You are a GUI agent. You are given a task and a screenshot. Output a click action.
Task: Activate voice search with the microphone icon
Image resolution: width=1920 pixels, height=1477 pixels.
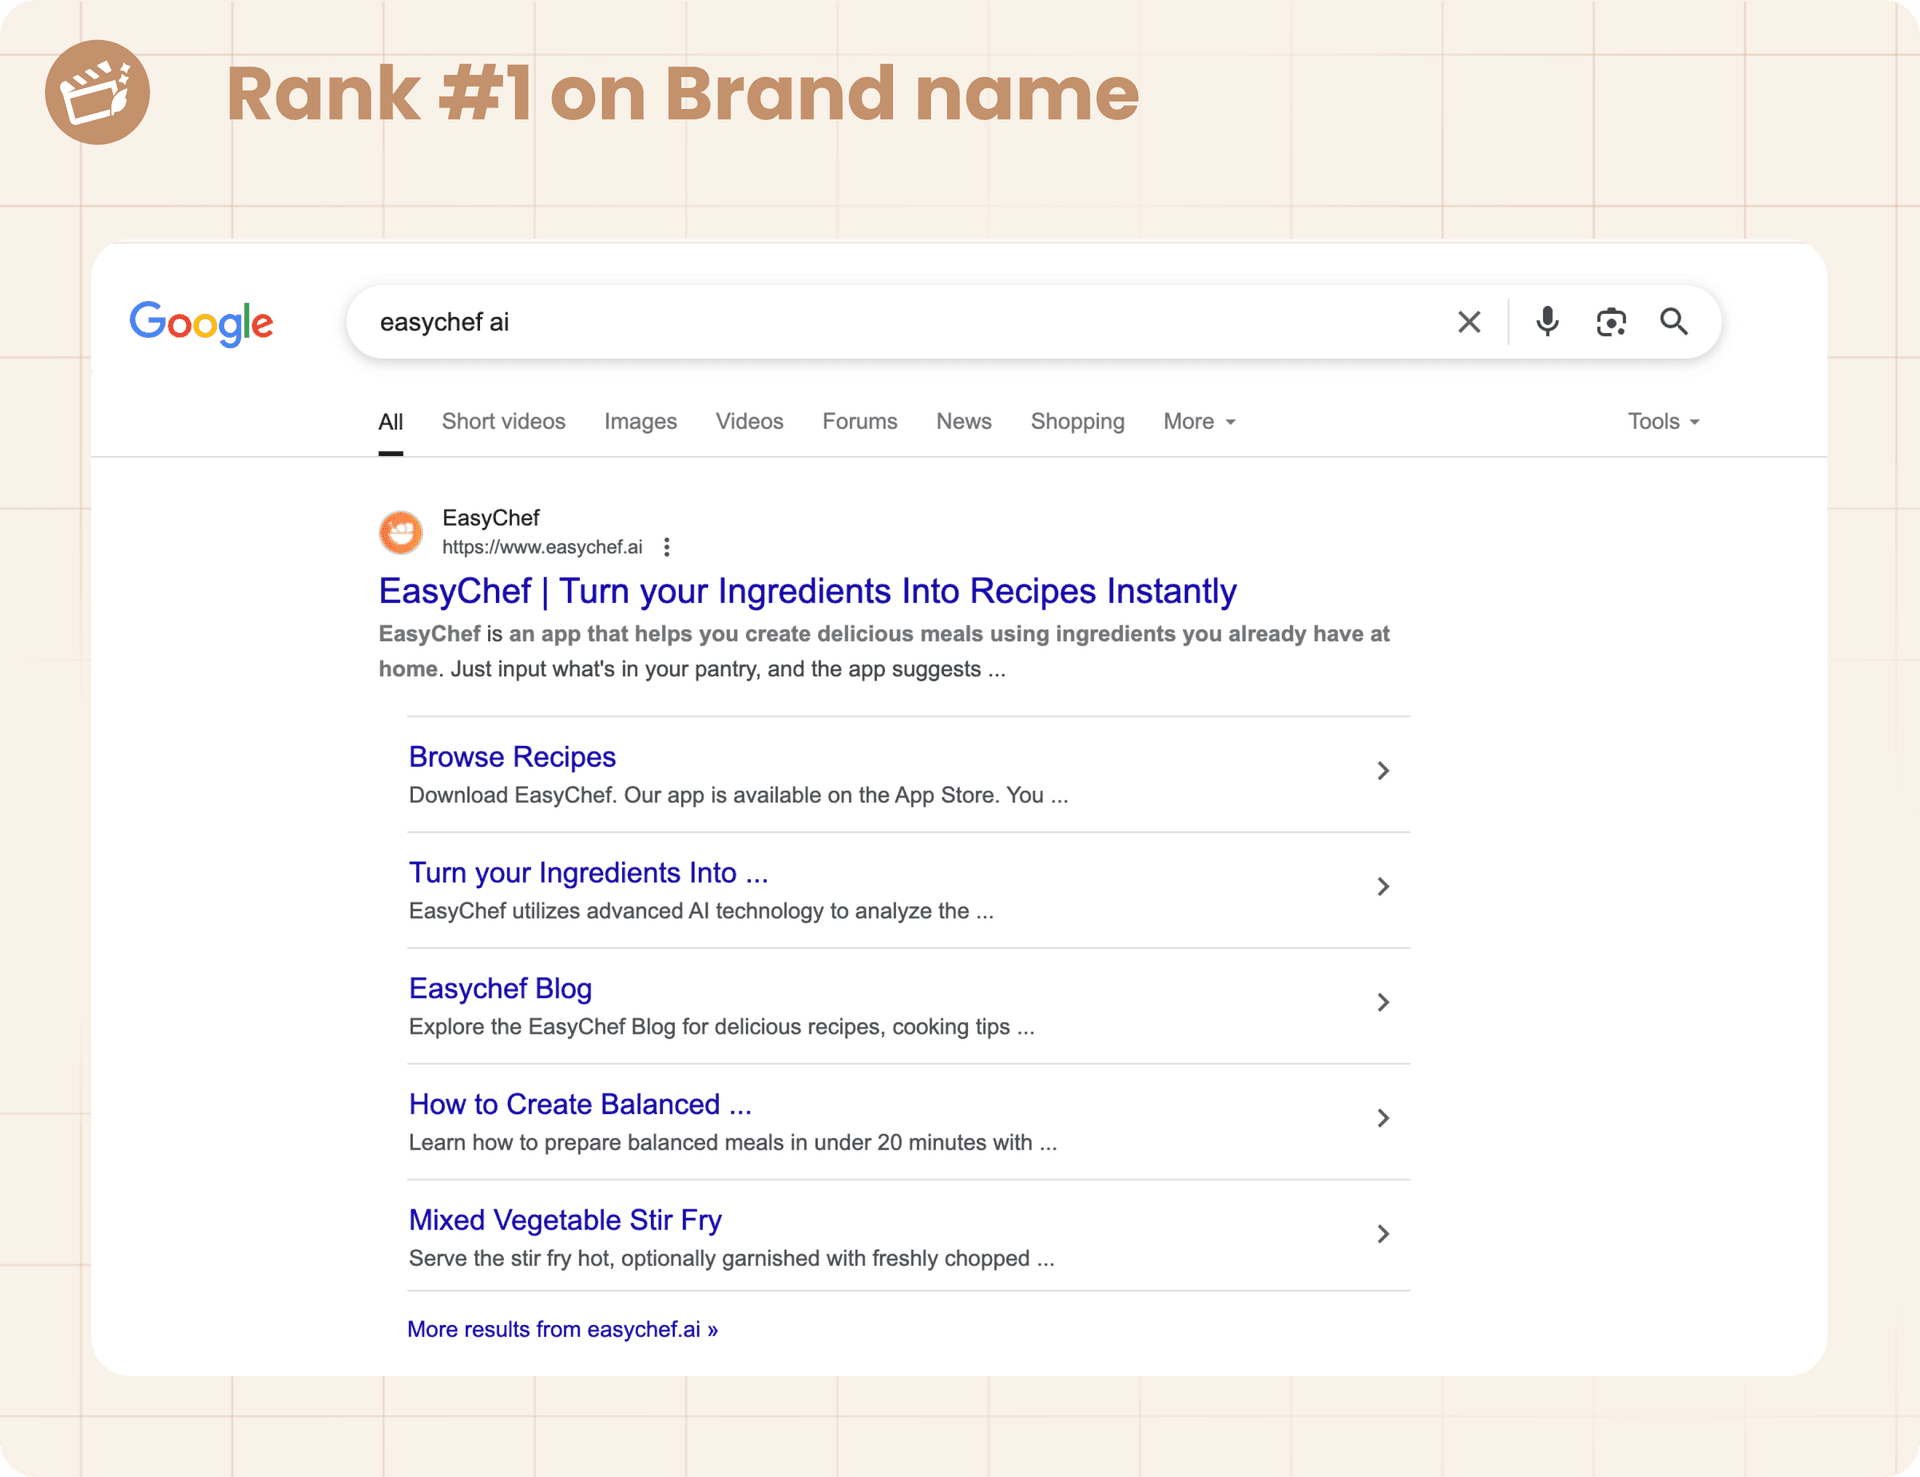tap(1546, 322)
